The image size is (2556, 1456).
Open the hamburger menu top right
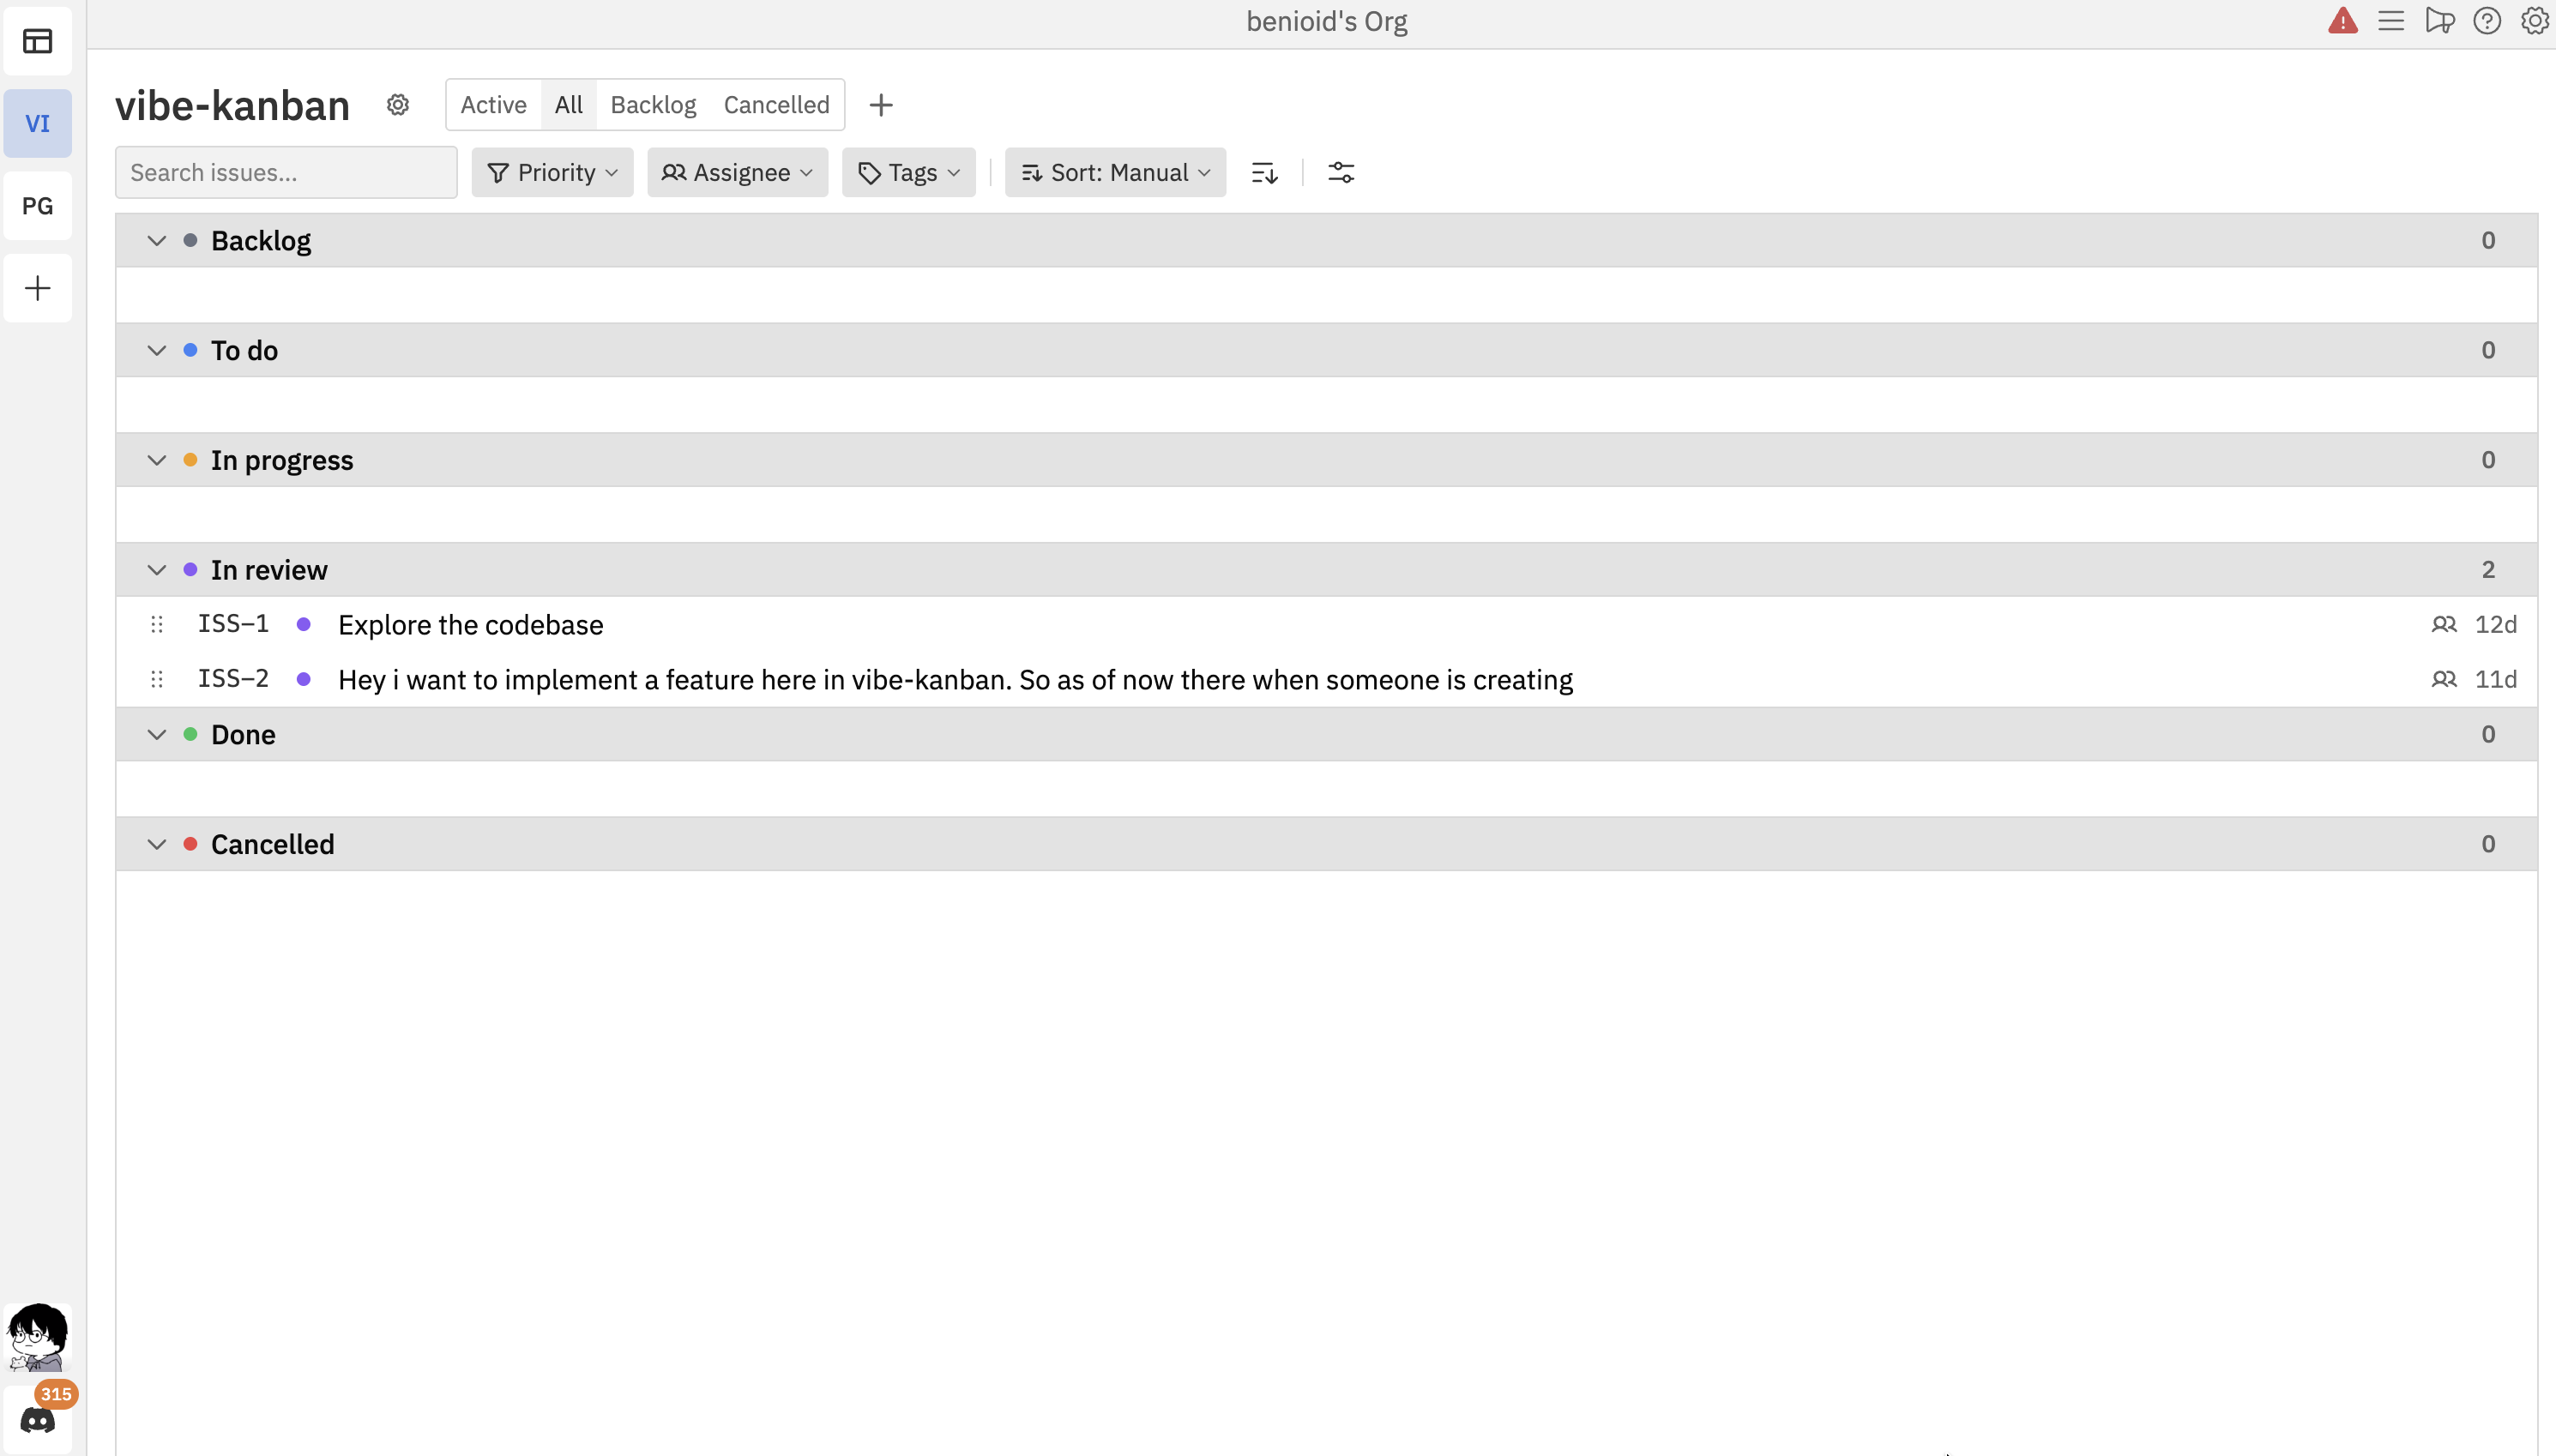click(x=2391, y=20)
